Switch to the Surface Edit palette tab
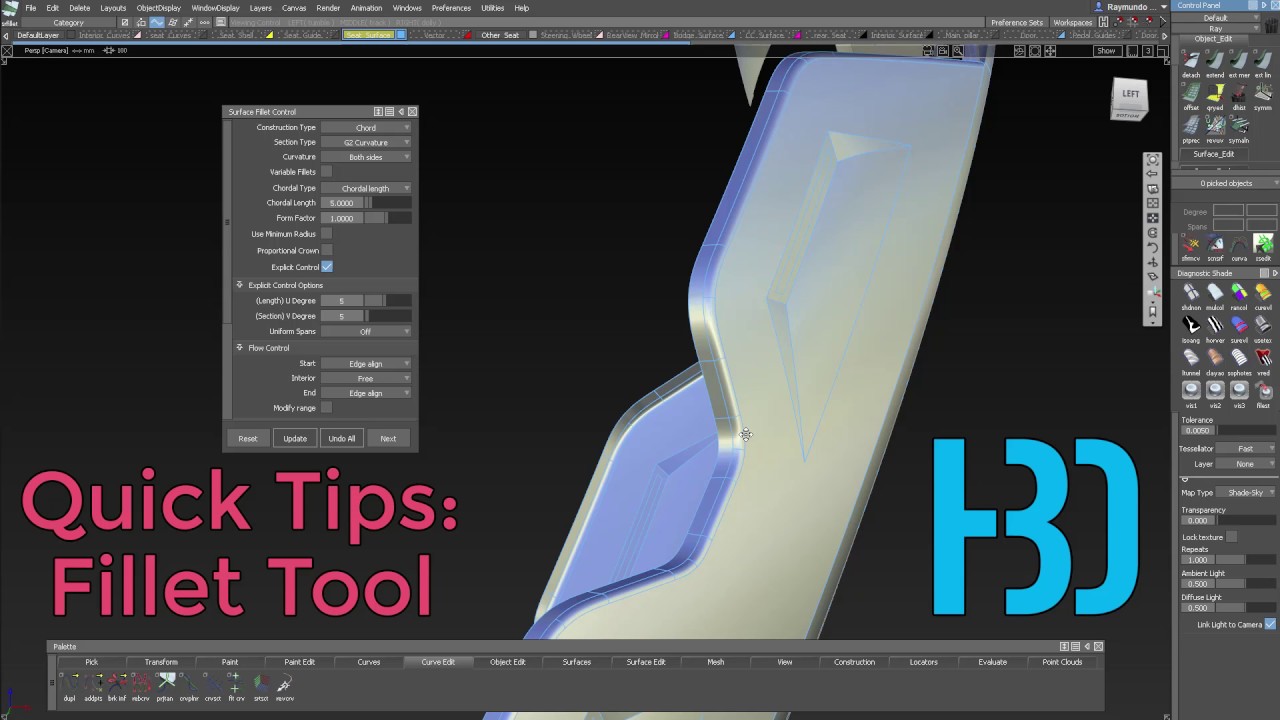1280x720 pixels. 646,662
